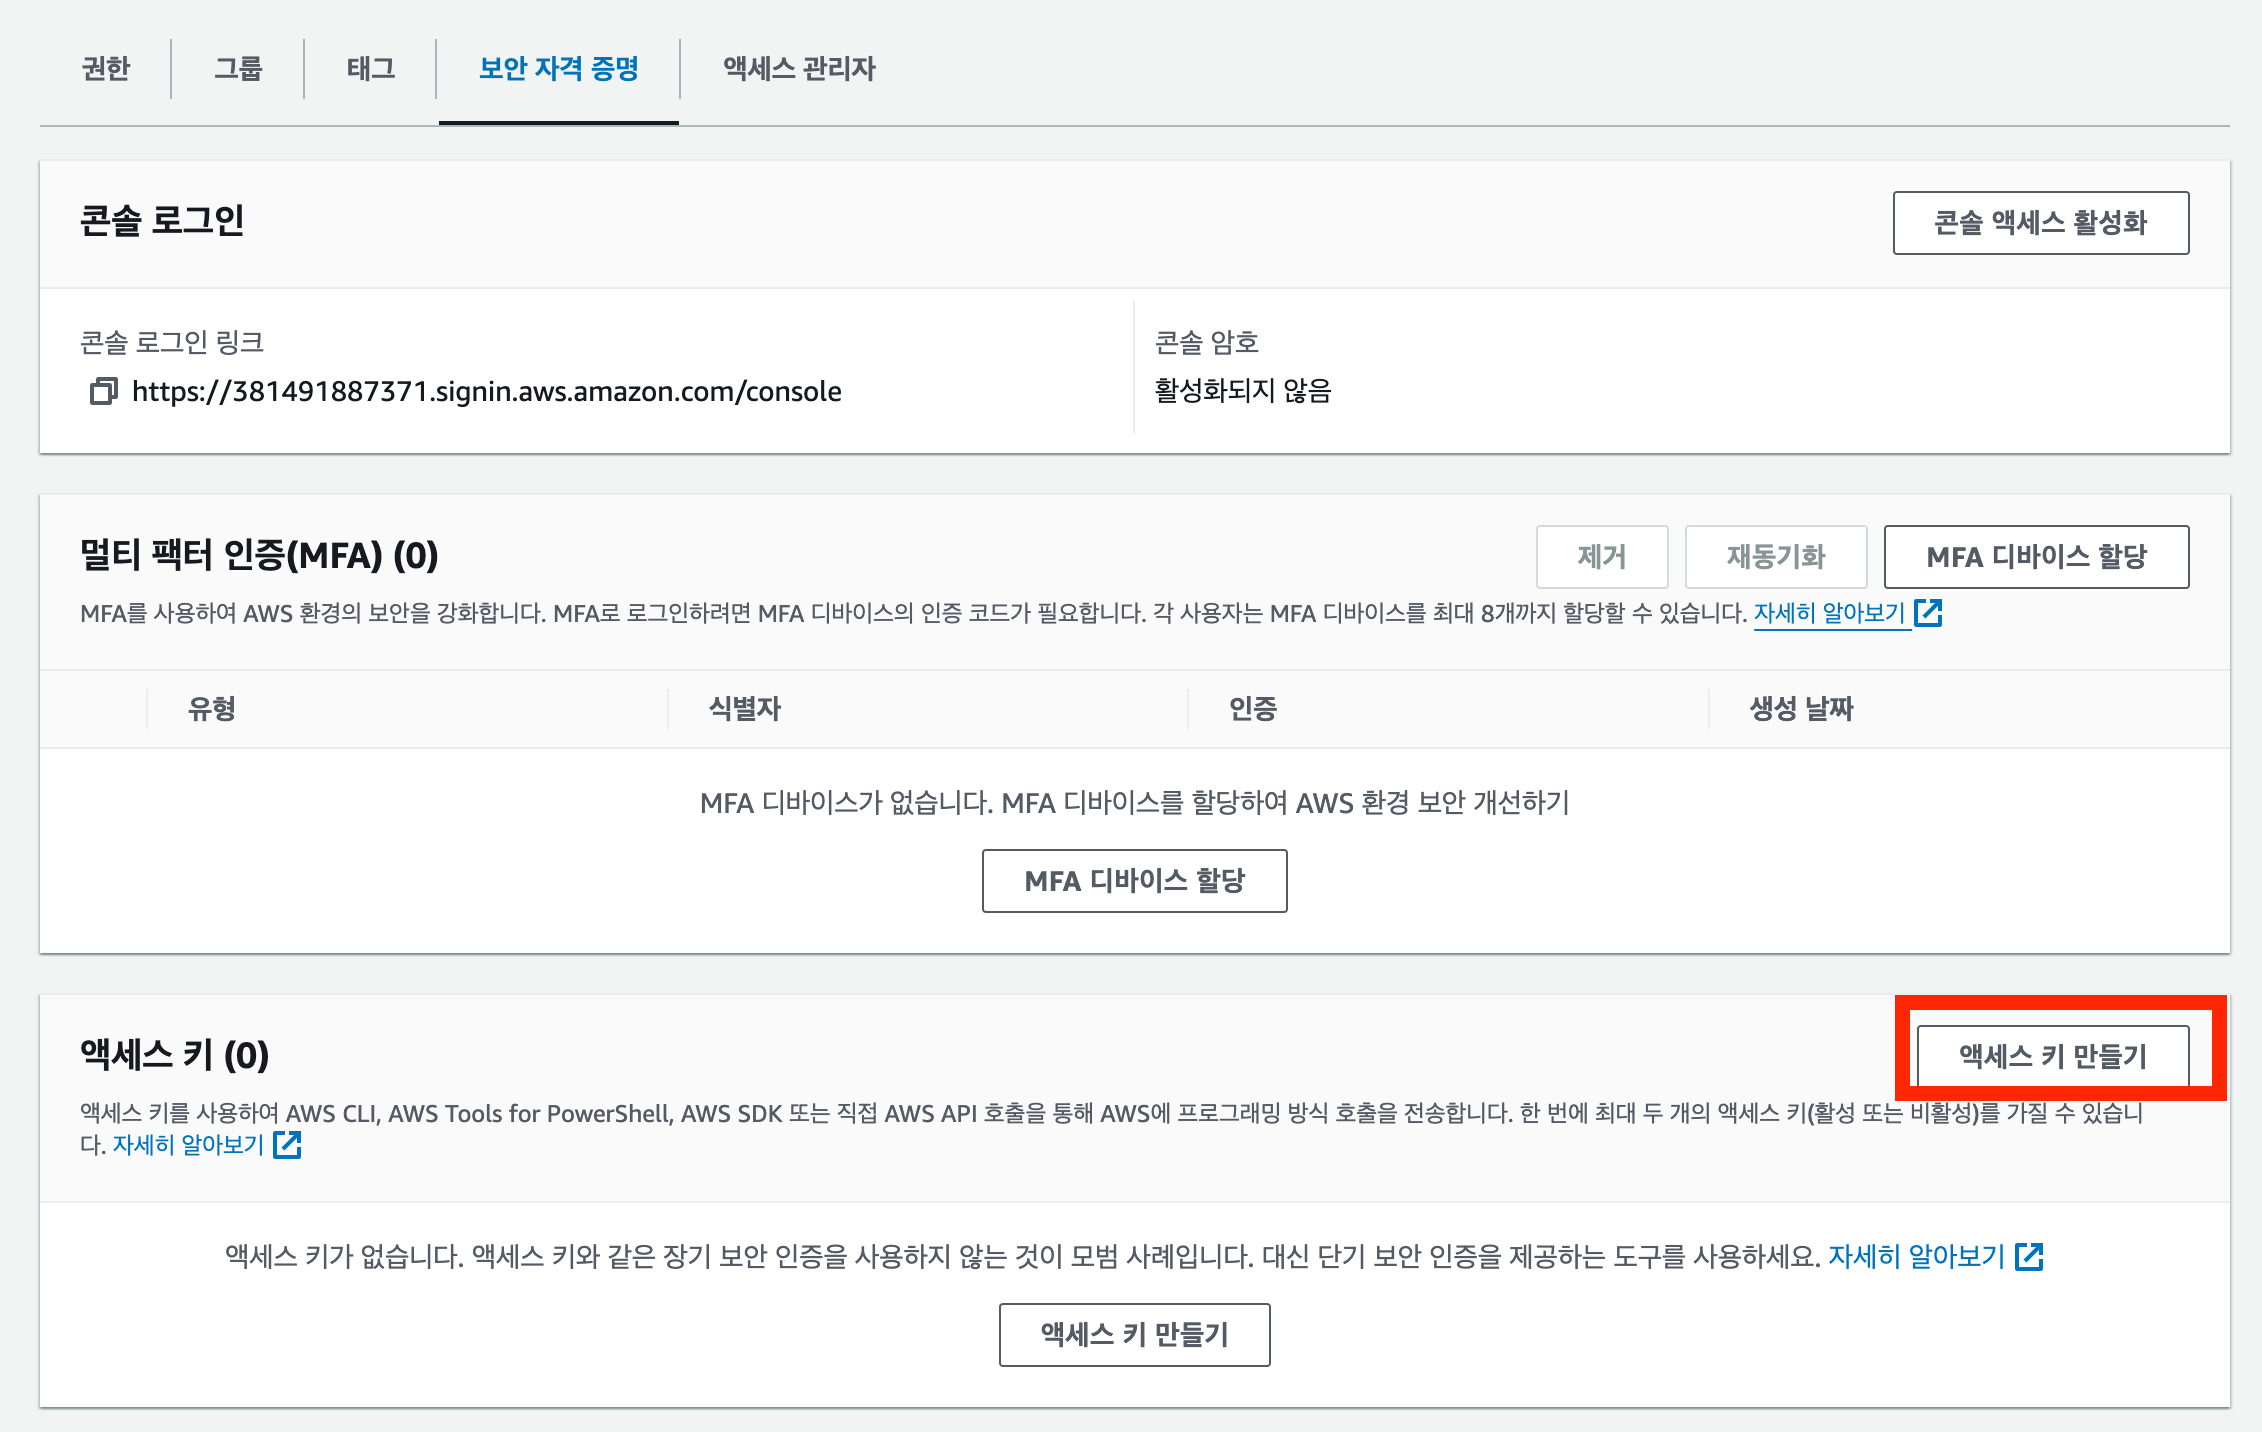Click highlighted 액세스 키 만들기 header button
Screen dimensions: 2262x1432
click(x=2052, y=1056)
